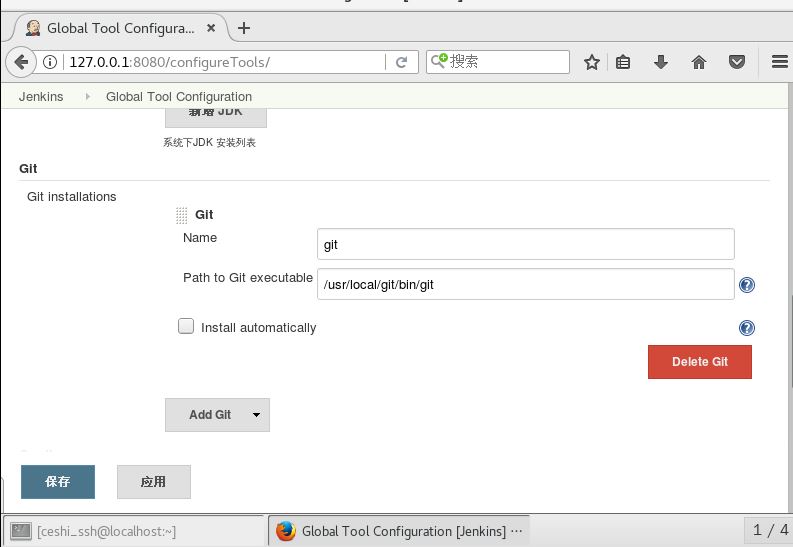793x547 pixels.
Task: Enable the Install automatically checkbox
Action: pyautogui.click(x=186, y=327)
